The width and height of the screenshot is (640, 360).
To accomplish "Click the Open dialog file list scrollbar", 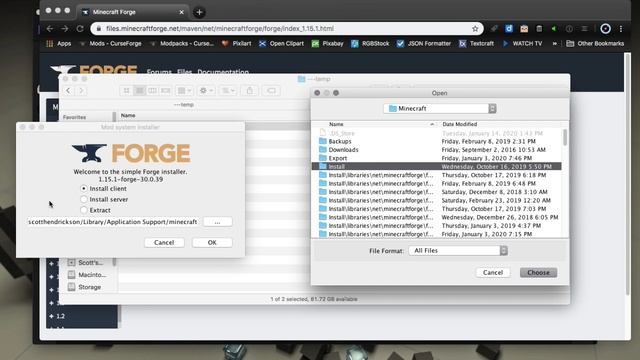I will click(565, 137).
